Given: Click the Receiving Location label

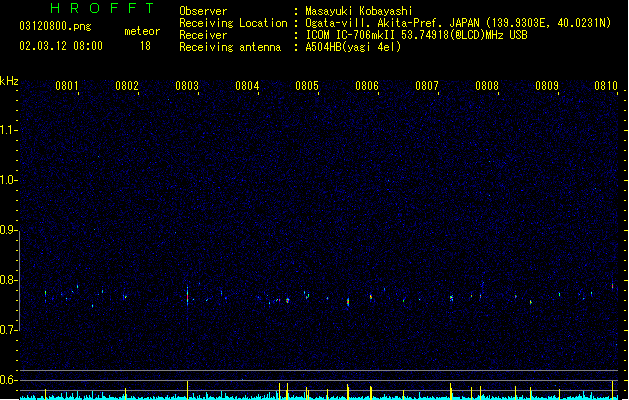Looking at the screenshot, I should point(233,23).
